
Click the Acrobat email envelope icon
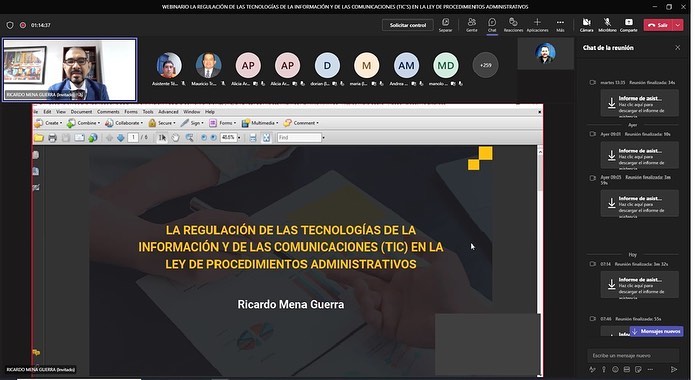pos(79,138)
